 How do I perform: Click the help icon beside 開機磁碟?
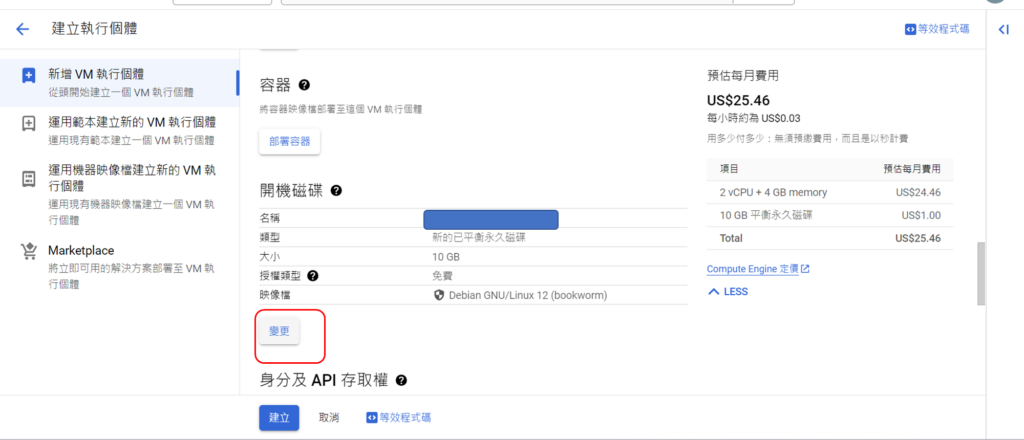tap(337, 190)
